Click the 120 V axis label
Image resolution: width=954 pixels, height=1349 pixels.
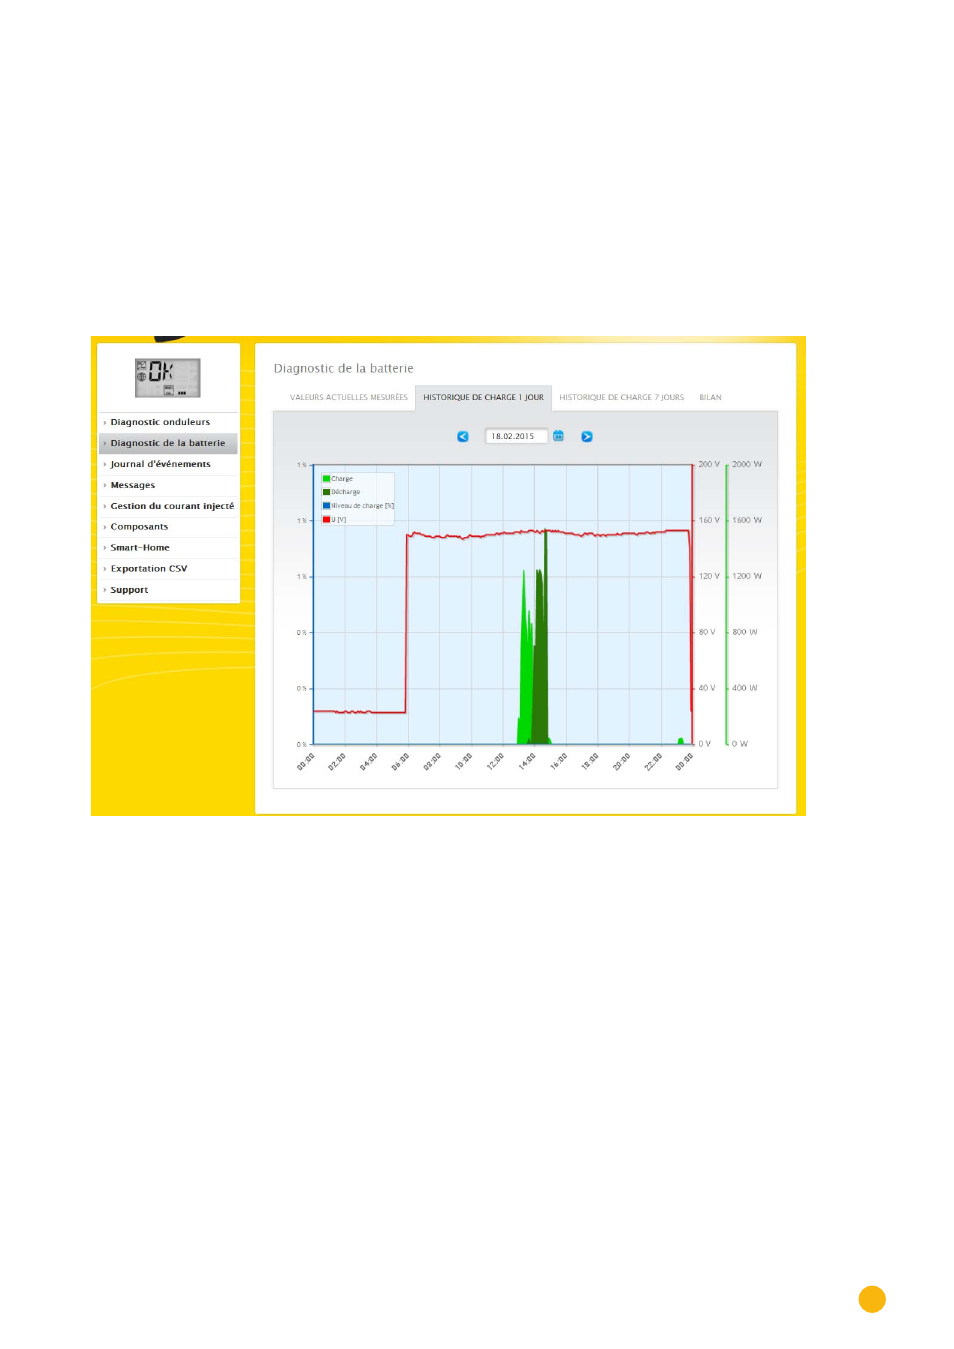point(708,577)
